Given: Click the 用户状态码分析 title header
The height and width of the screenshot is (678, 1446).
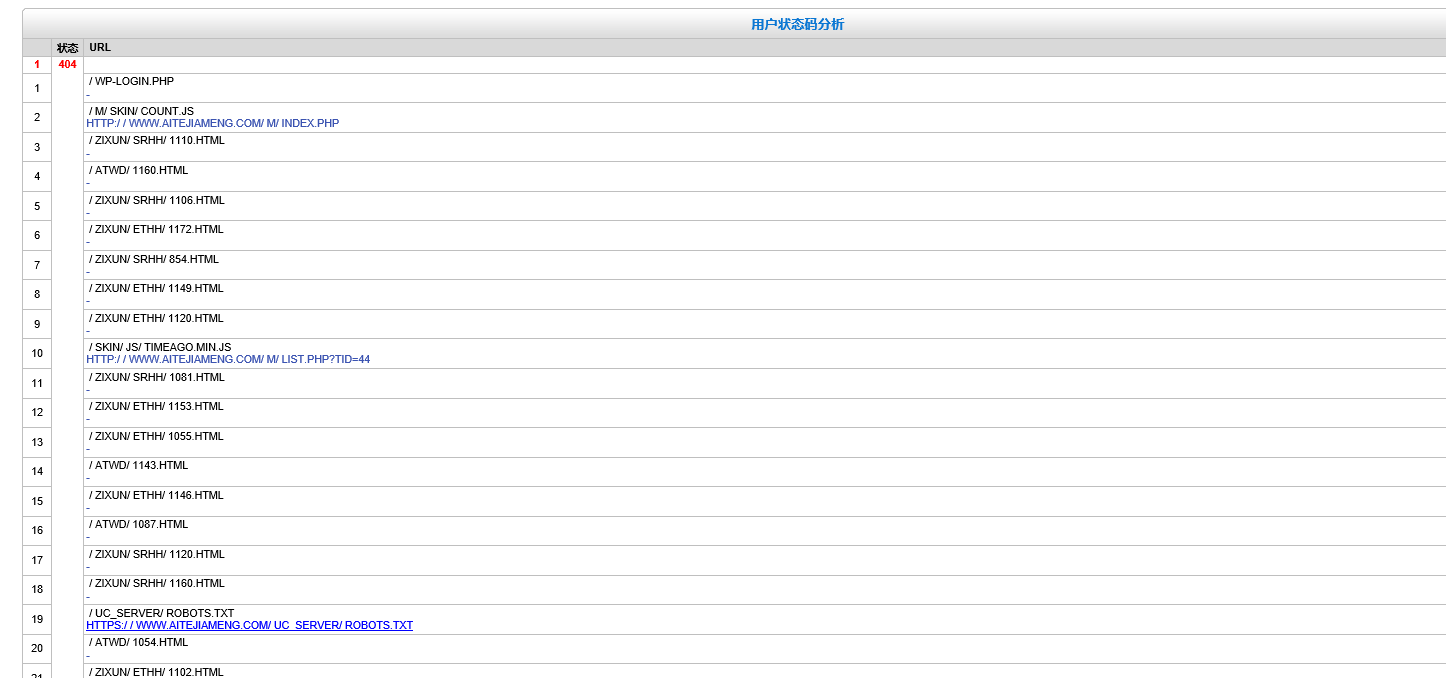Looking at the screenshot, I should 797,24.
